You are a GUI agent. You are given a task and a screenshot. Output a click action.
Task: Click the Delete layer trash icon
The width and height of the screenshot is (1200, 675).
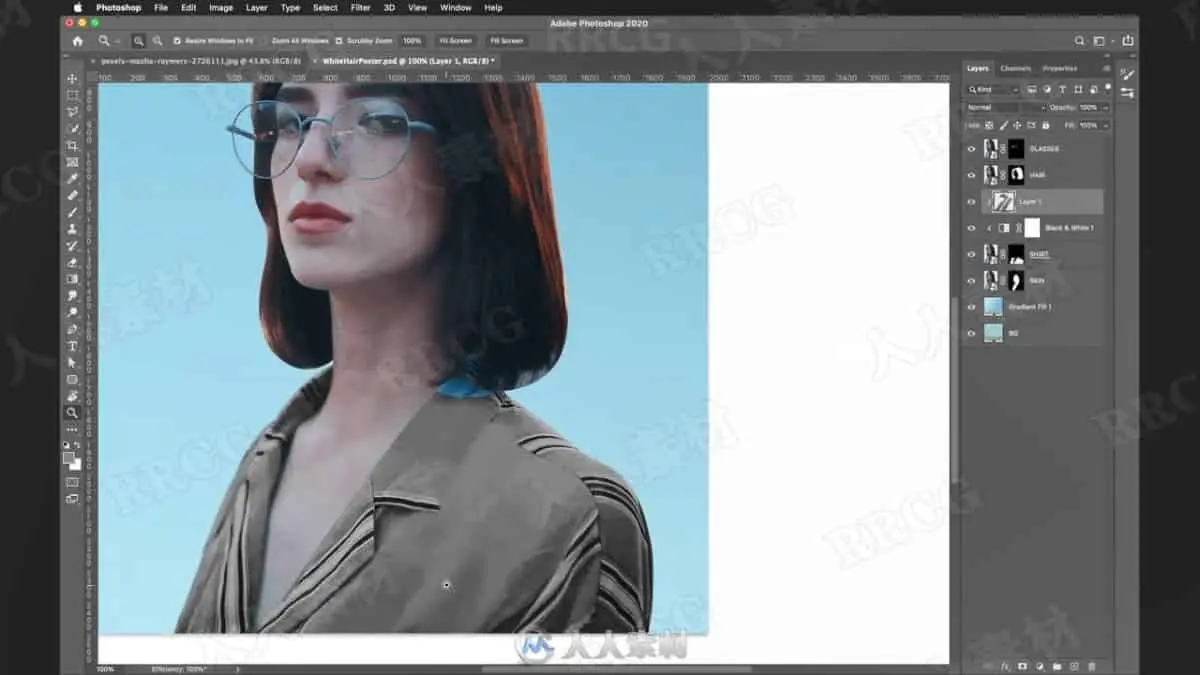click(1091, 666)
